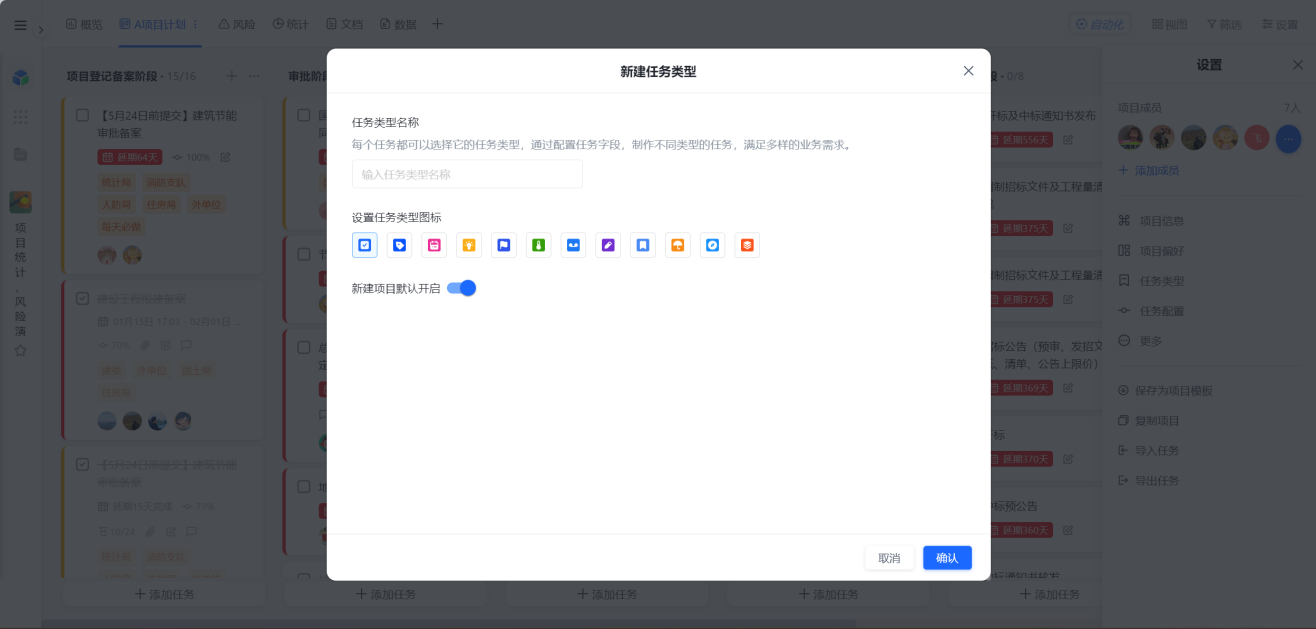Click the 统计局 label tag
The width and height of the screenshot is (1316, 629).
point(117,182)
